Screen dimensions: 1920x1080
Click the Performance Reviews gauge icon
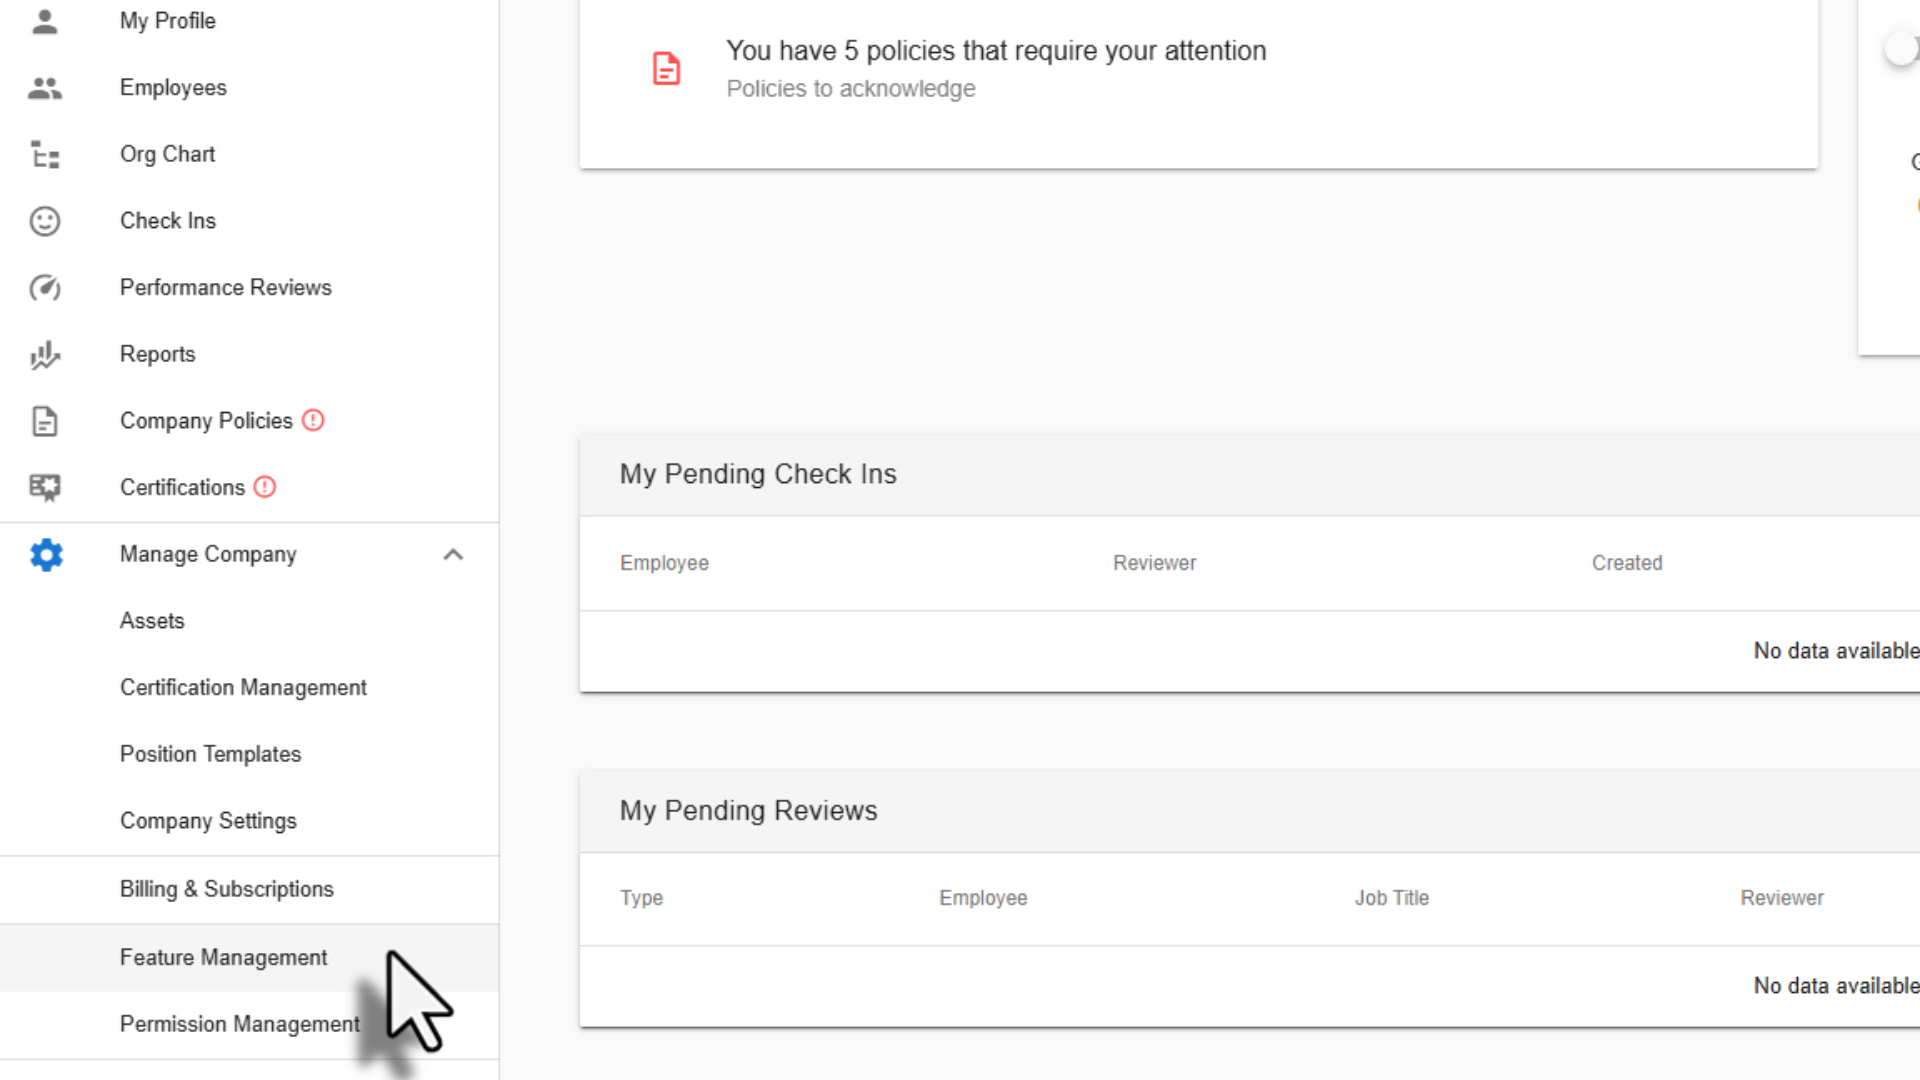coord(45,288)
